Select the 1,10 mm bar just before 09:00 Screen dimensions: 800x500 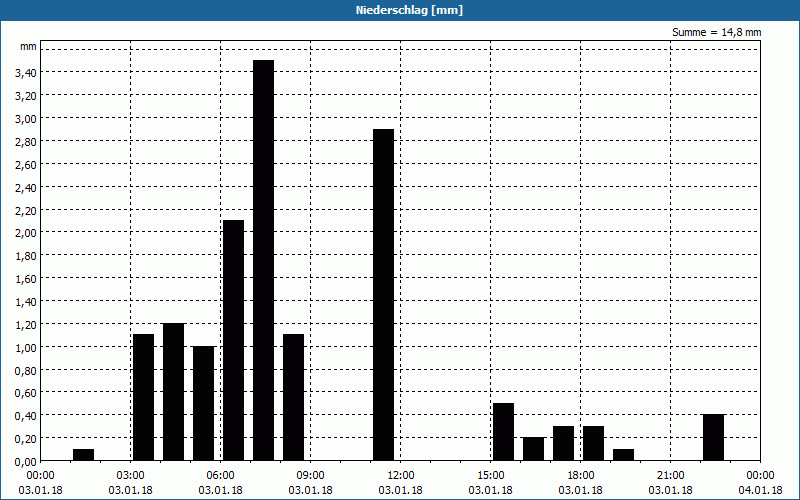click(x=293, y=397)
